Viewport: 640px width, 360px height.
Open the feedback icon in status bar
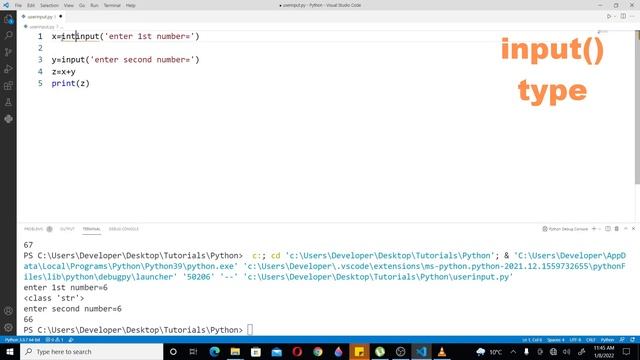(x=622, y=340)
